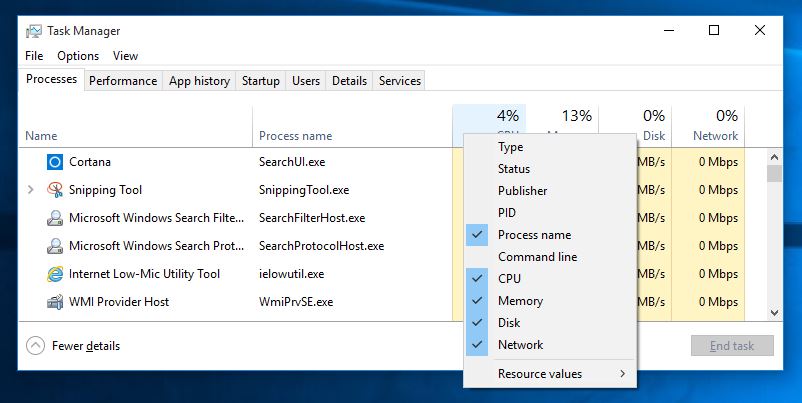
Task: Sort by the Name column header
Action: 136,126
